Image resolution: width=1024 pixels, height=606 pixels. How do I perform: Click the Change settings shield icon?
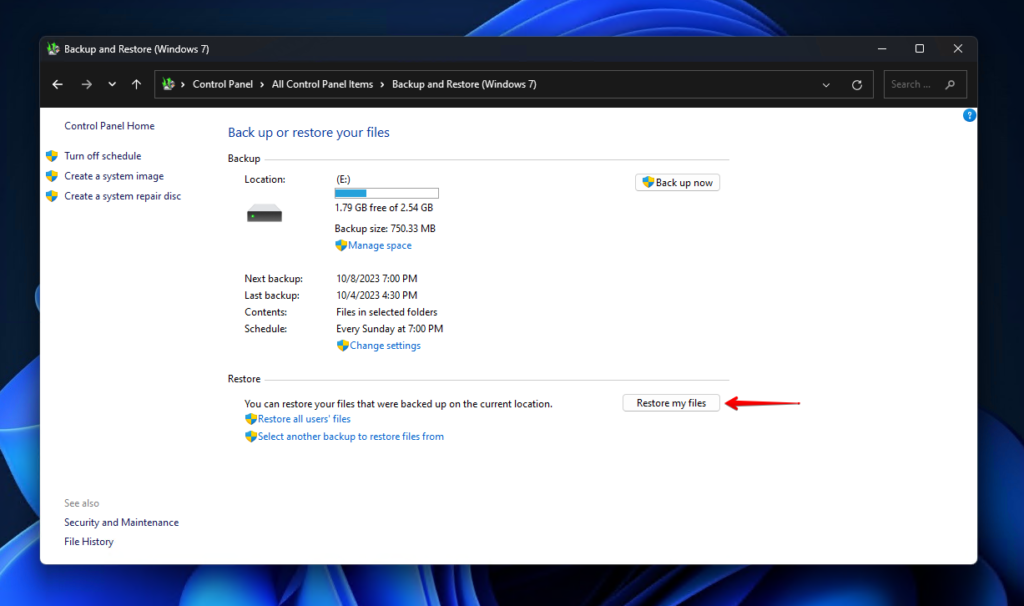click(345, 345)
